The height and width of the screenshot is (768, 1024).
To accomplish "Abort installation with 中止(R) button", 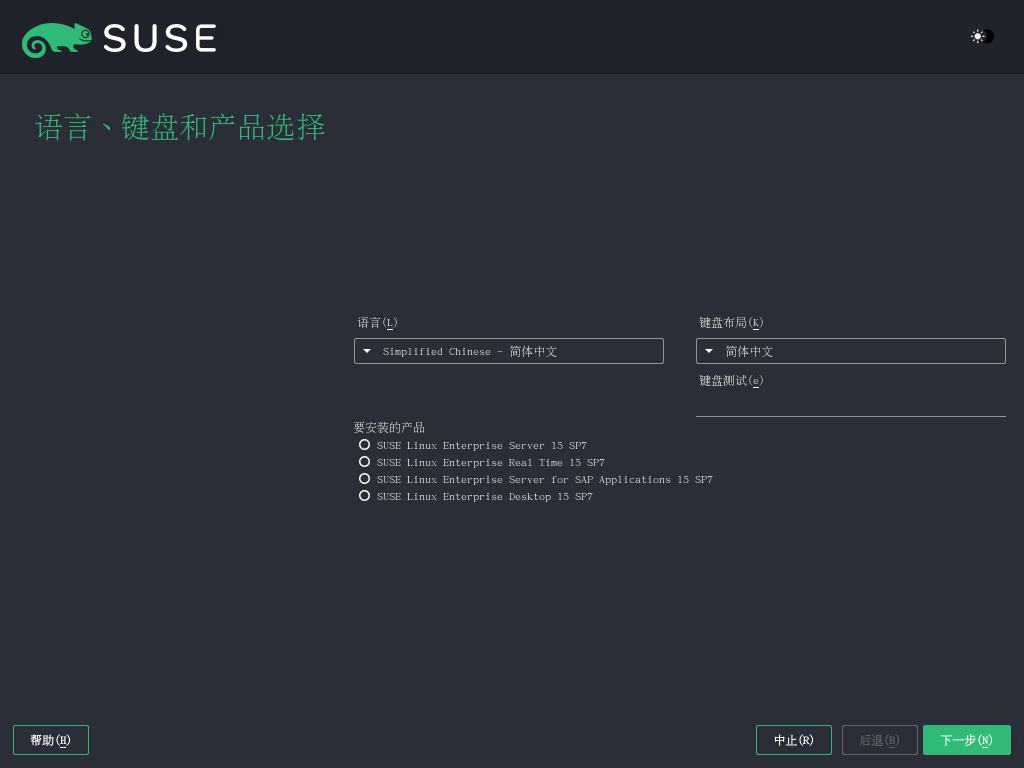I will [793, 740].
